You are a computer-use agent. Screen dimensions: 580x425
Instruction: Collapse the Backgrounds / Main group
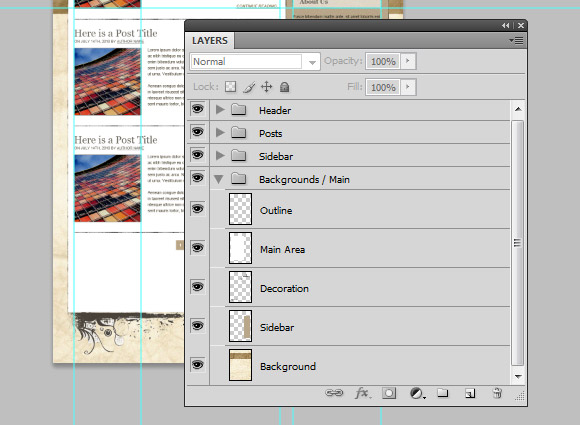point(219,179)
